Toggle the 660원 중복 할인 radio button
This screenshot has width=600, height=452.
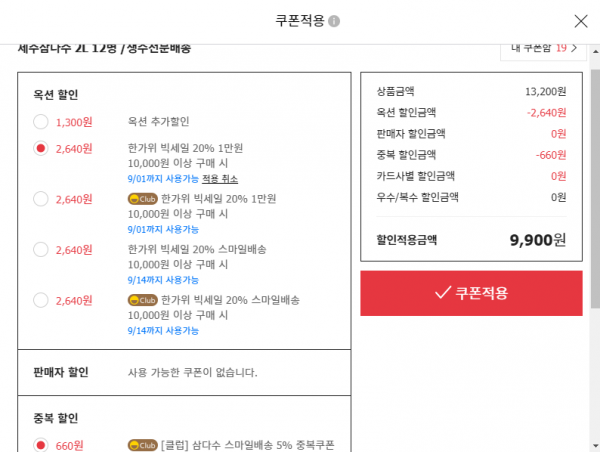coord(41,445)
